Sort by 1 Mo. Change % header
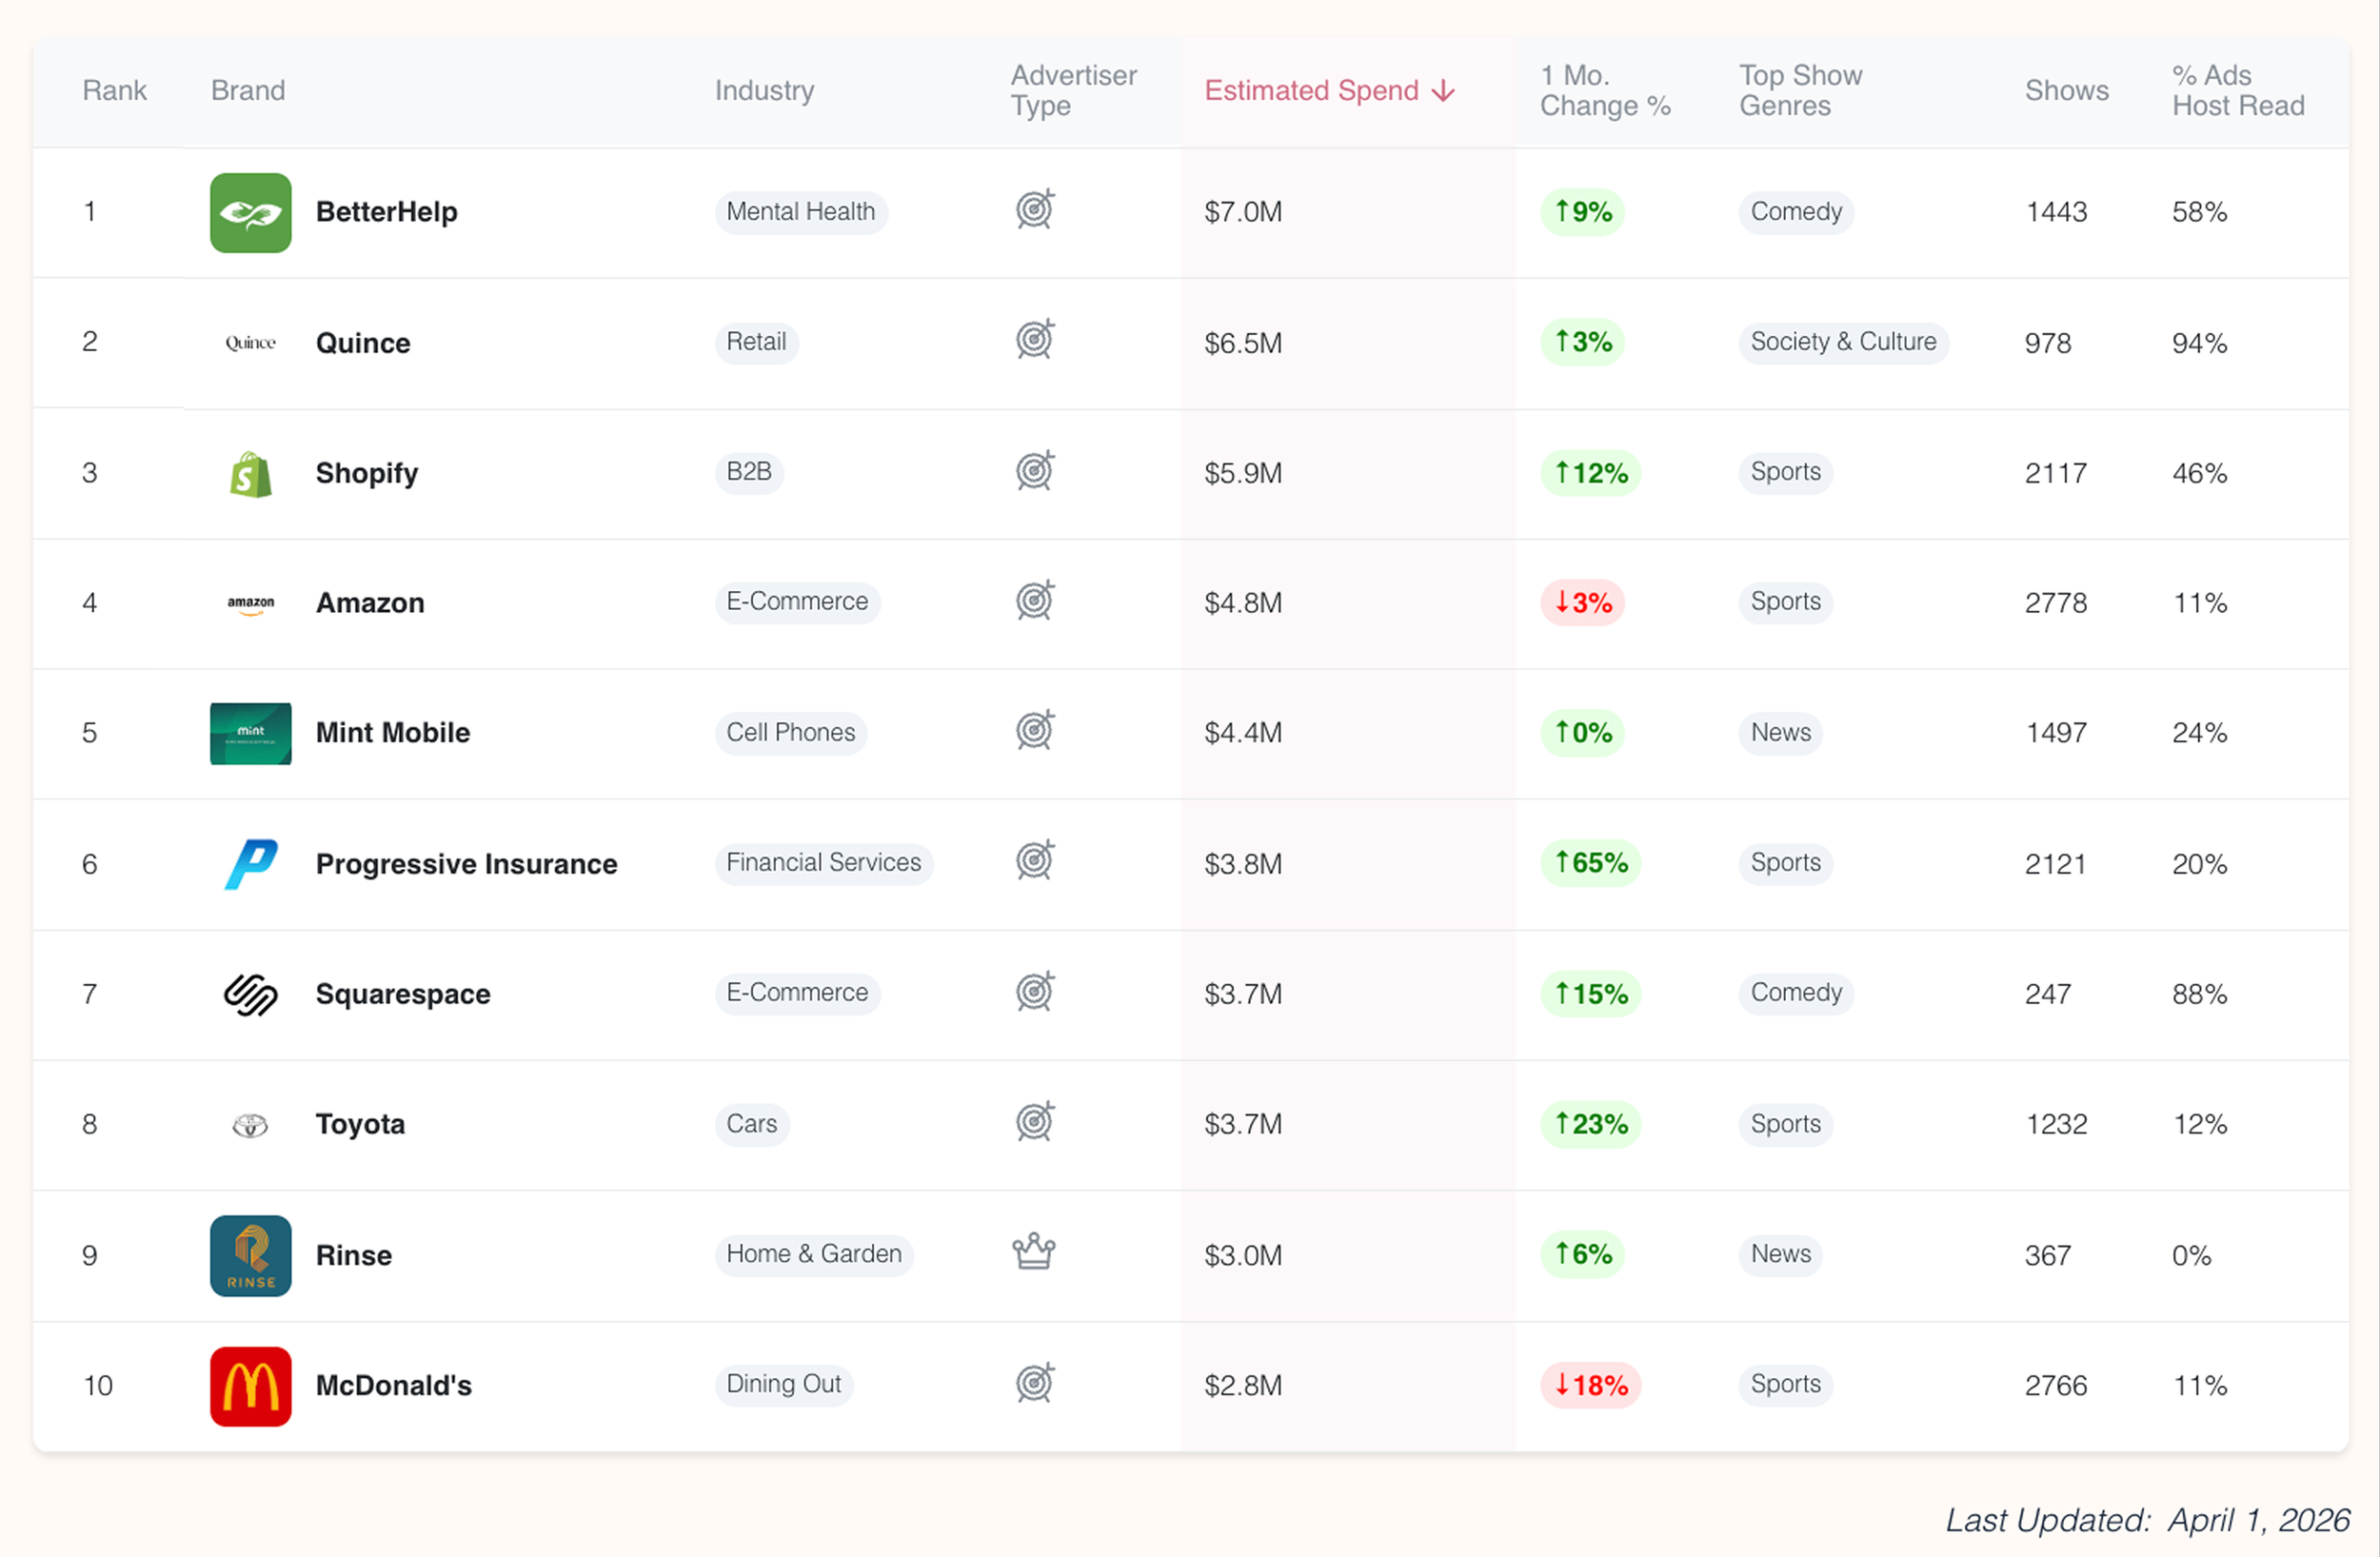 point(1604,90)
